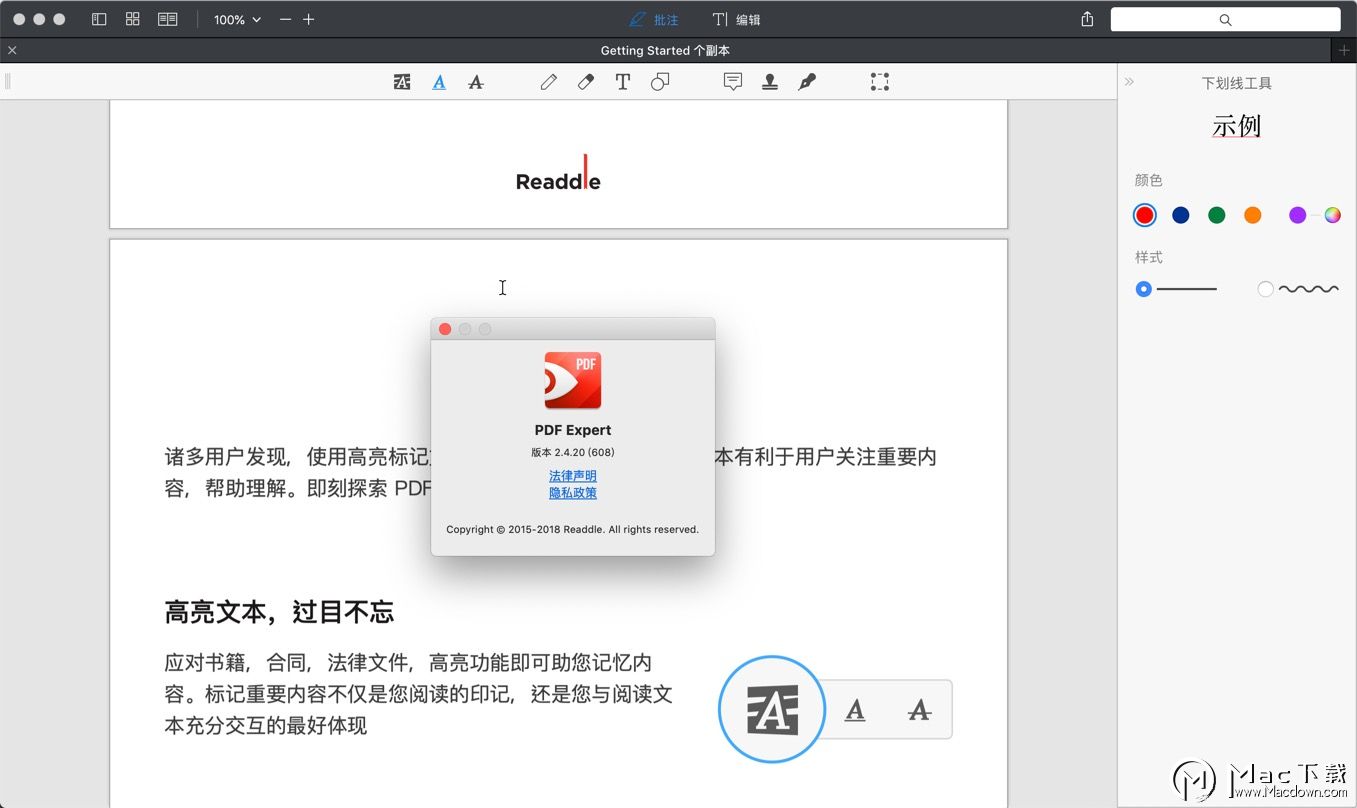This screenshot has width=1357, height=808.
Task: Choose the pencil drawing tool
Action: (548, 82)
